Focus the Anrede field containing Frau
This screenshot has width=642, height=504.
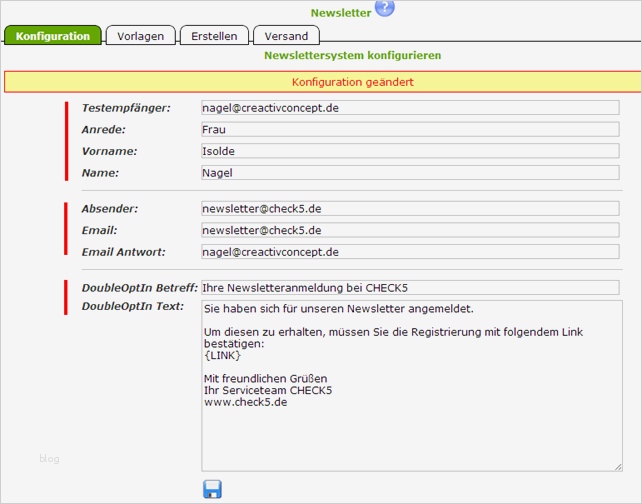coord(410,129)
